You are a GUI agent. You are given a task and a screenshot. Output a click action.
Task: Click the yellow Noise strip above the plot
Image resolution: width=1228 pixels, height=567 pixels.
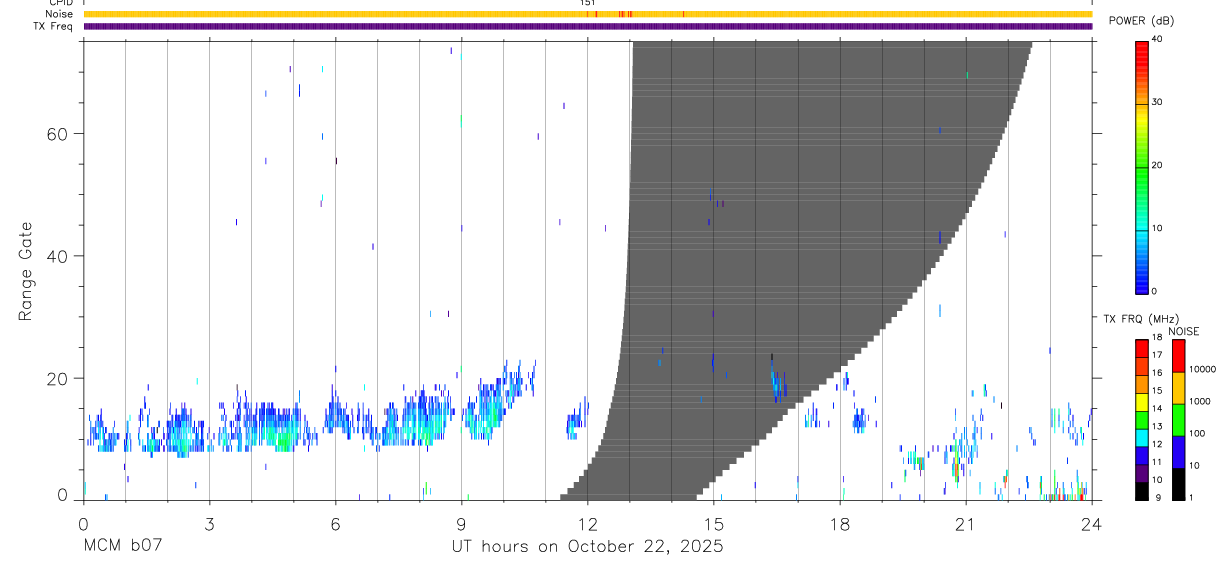(x=587, y=14)
